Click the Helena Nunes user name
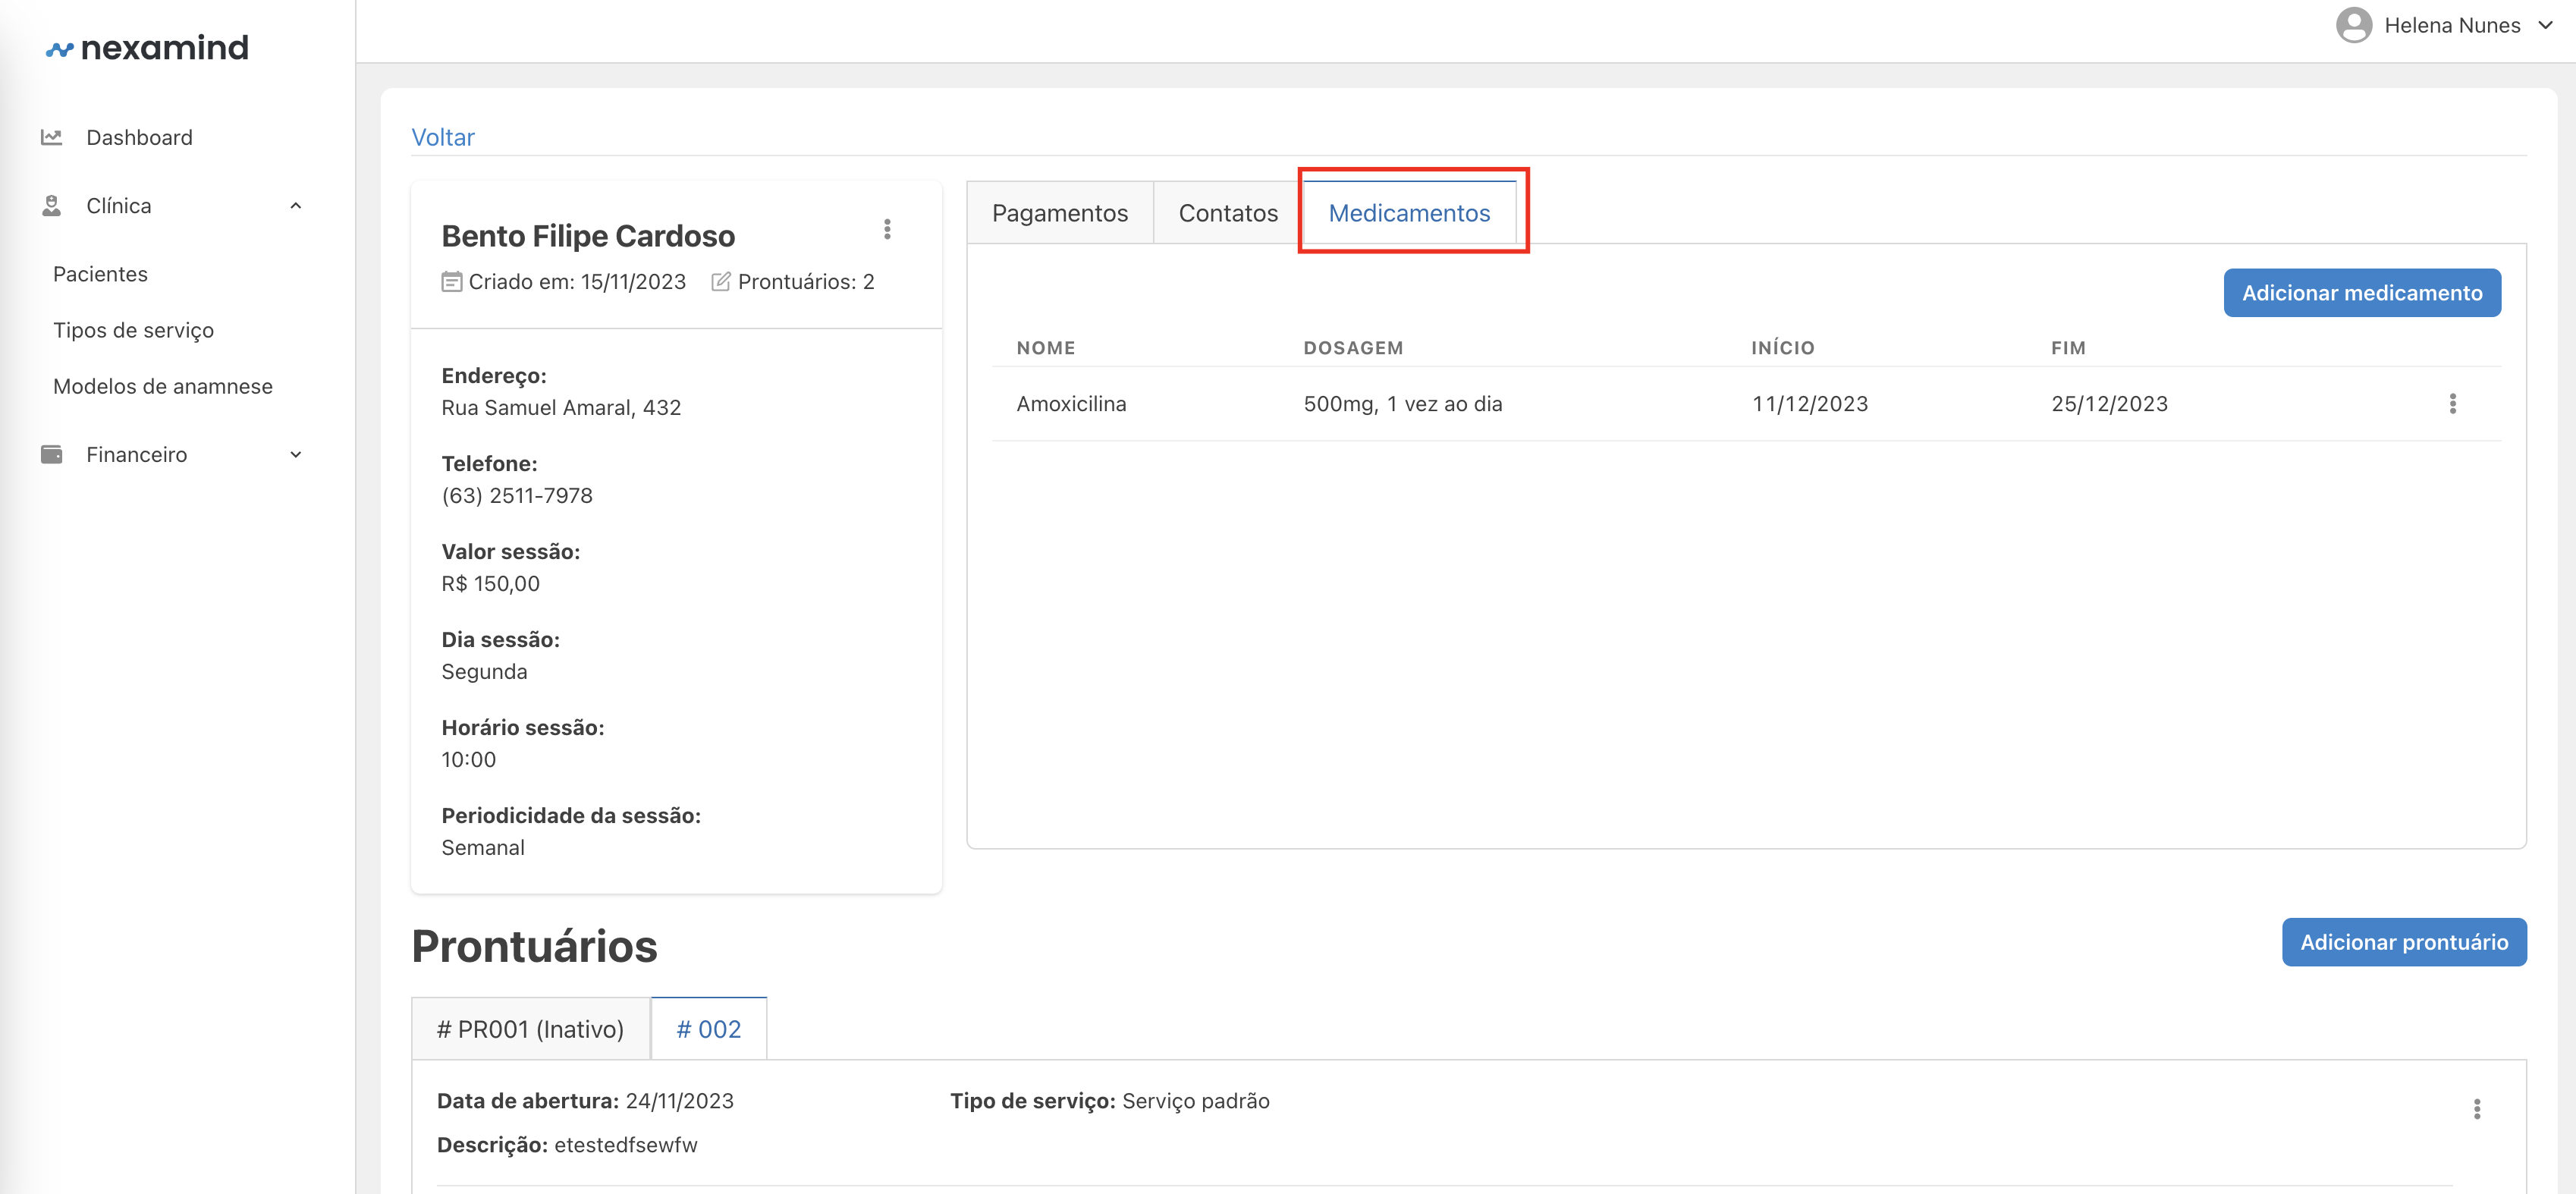The image size is (2576, 1194). (2452, 25)
